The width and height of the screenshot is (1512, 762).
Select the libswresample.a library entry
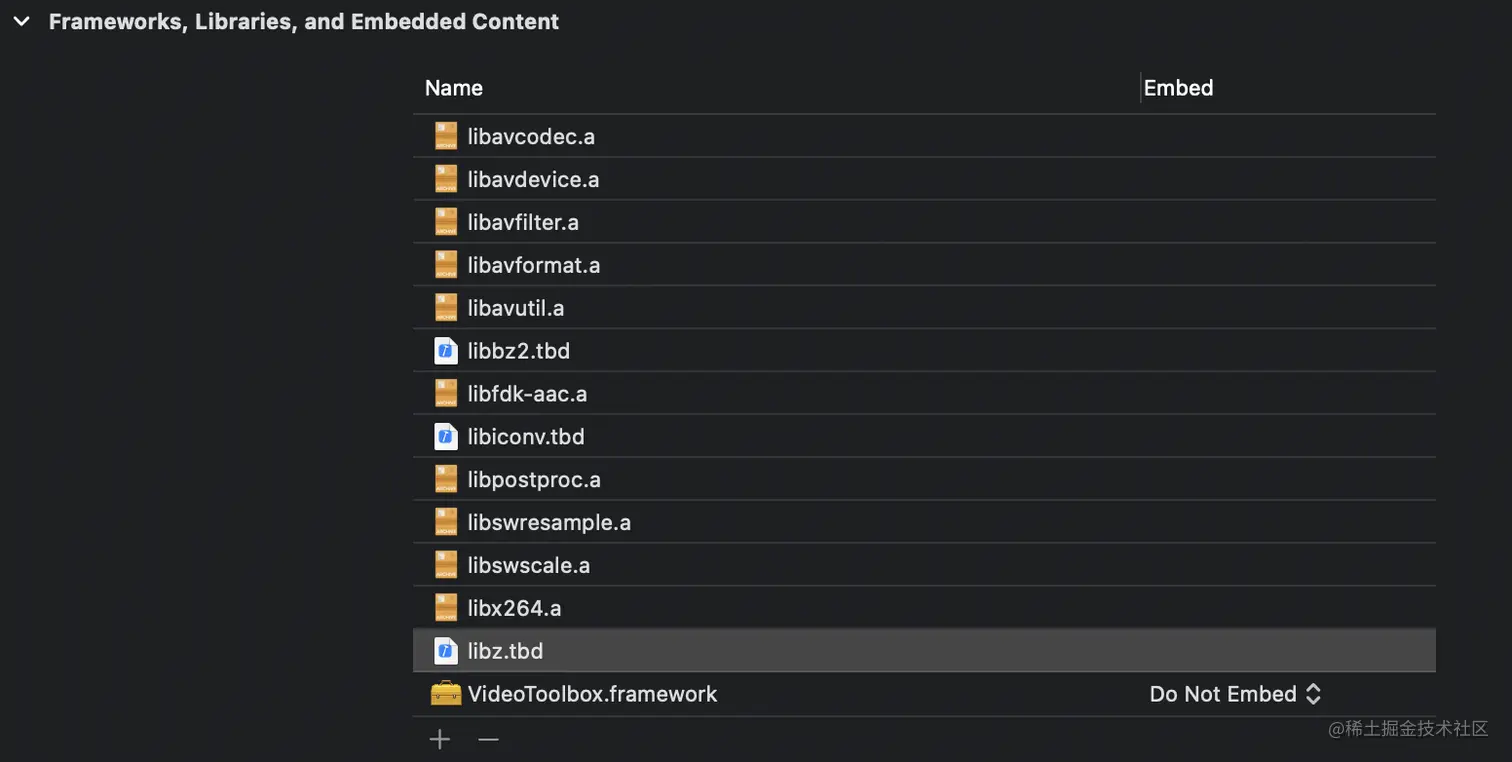[549, 523]
